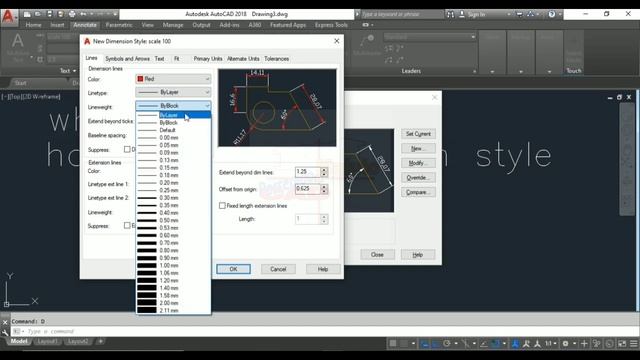This screenshot has width=640, height=360.
Task: Click the user icon beside Sign In
Action: point(462,14)
